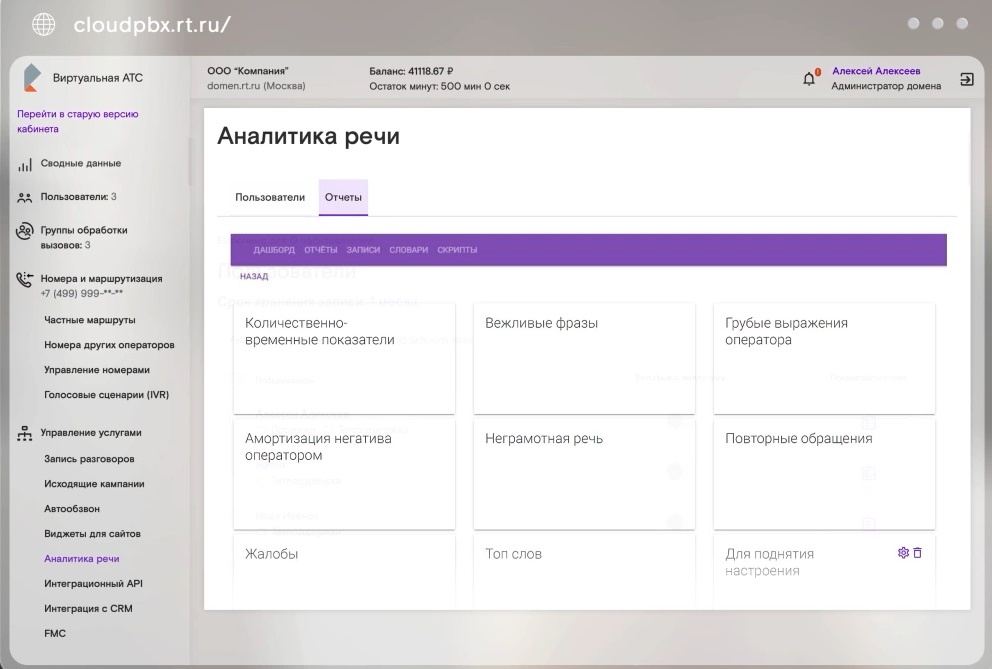Image resolution: width=992 pixels, height=669 pixels.
Task: Click the 'Сводные данные' bar chart icon
Action: [25, 165]
